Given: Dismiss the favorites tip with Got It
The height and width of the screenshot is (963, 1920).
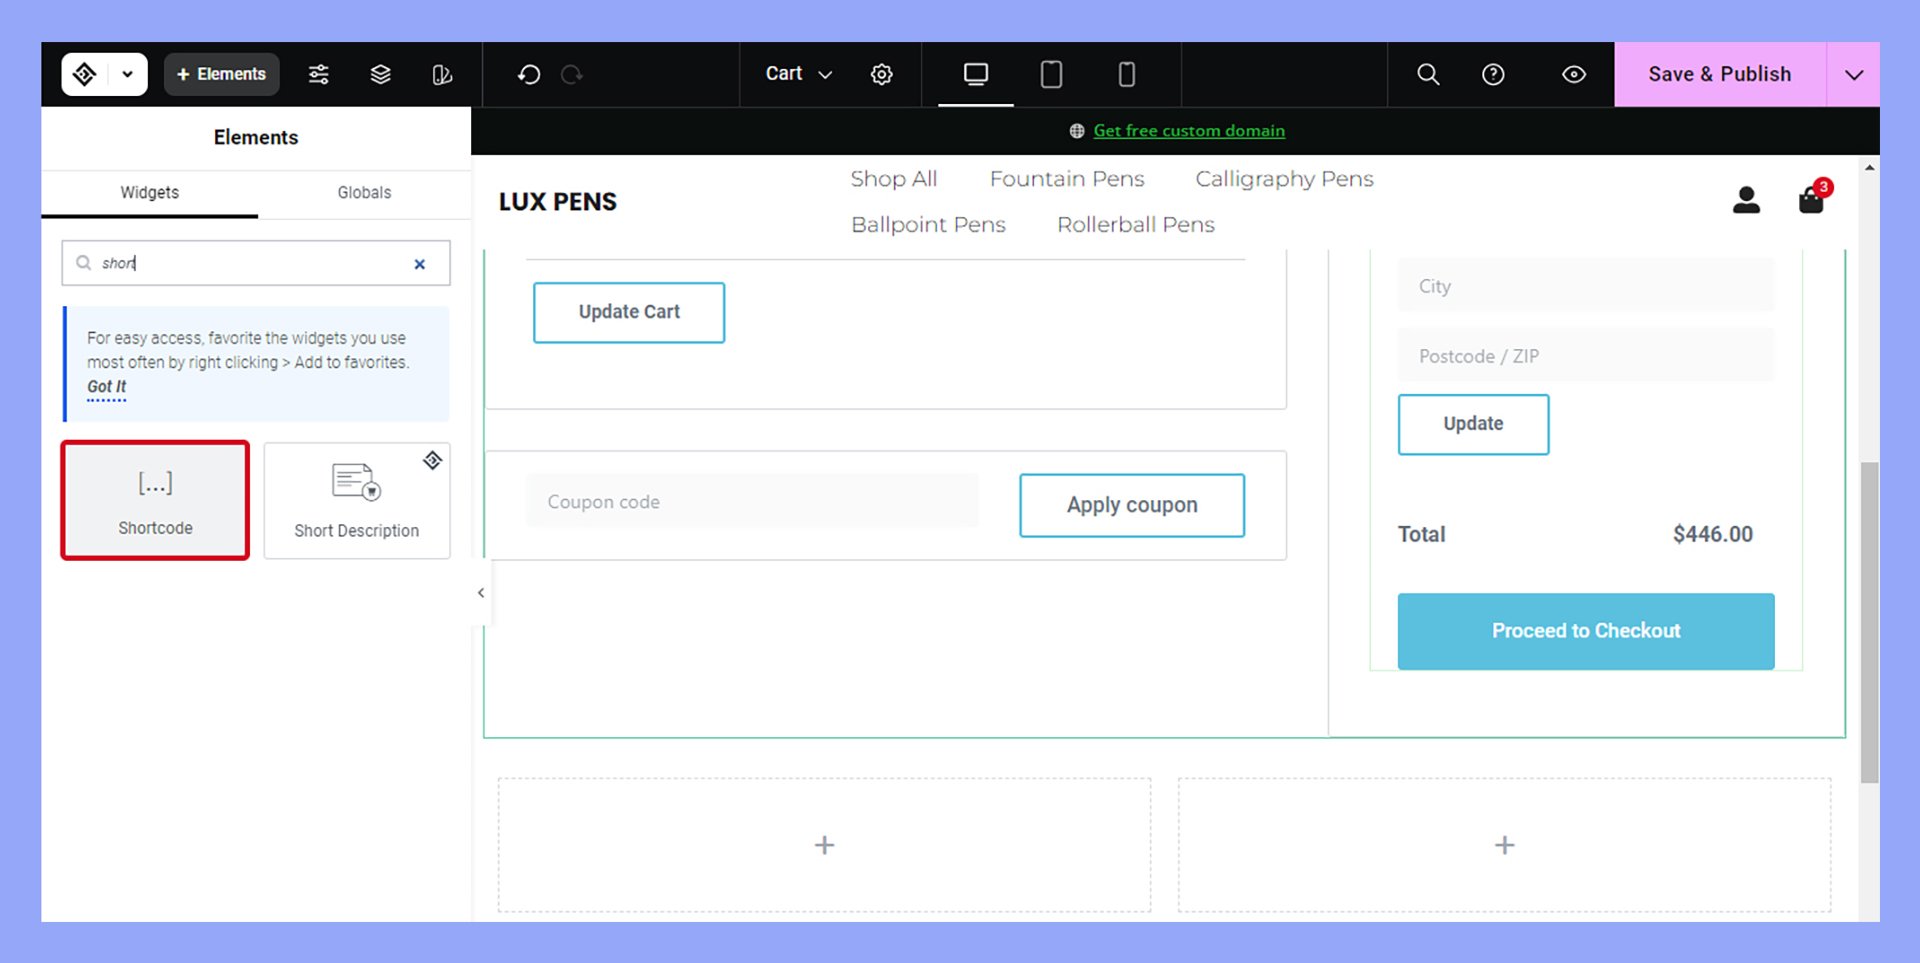Looking at the screenshot, I should pos(106,387).
